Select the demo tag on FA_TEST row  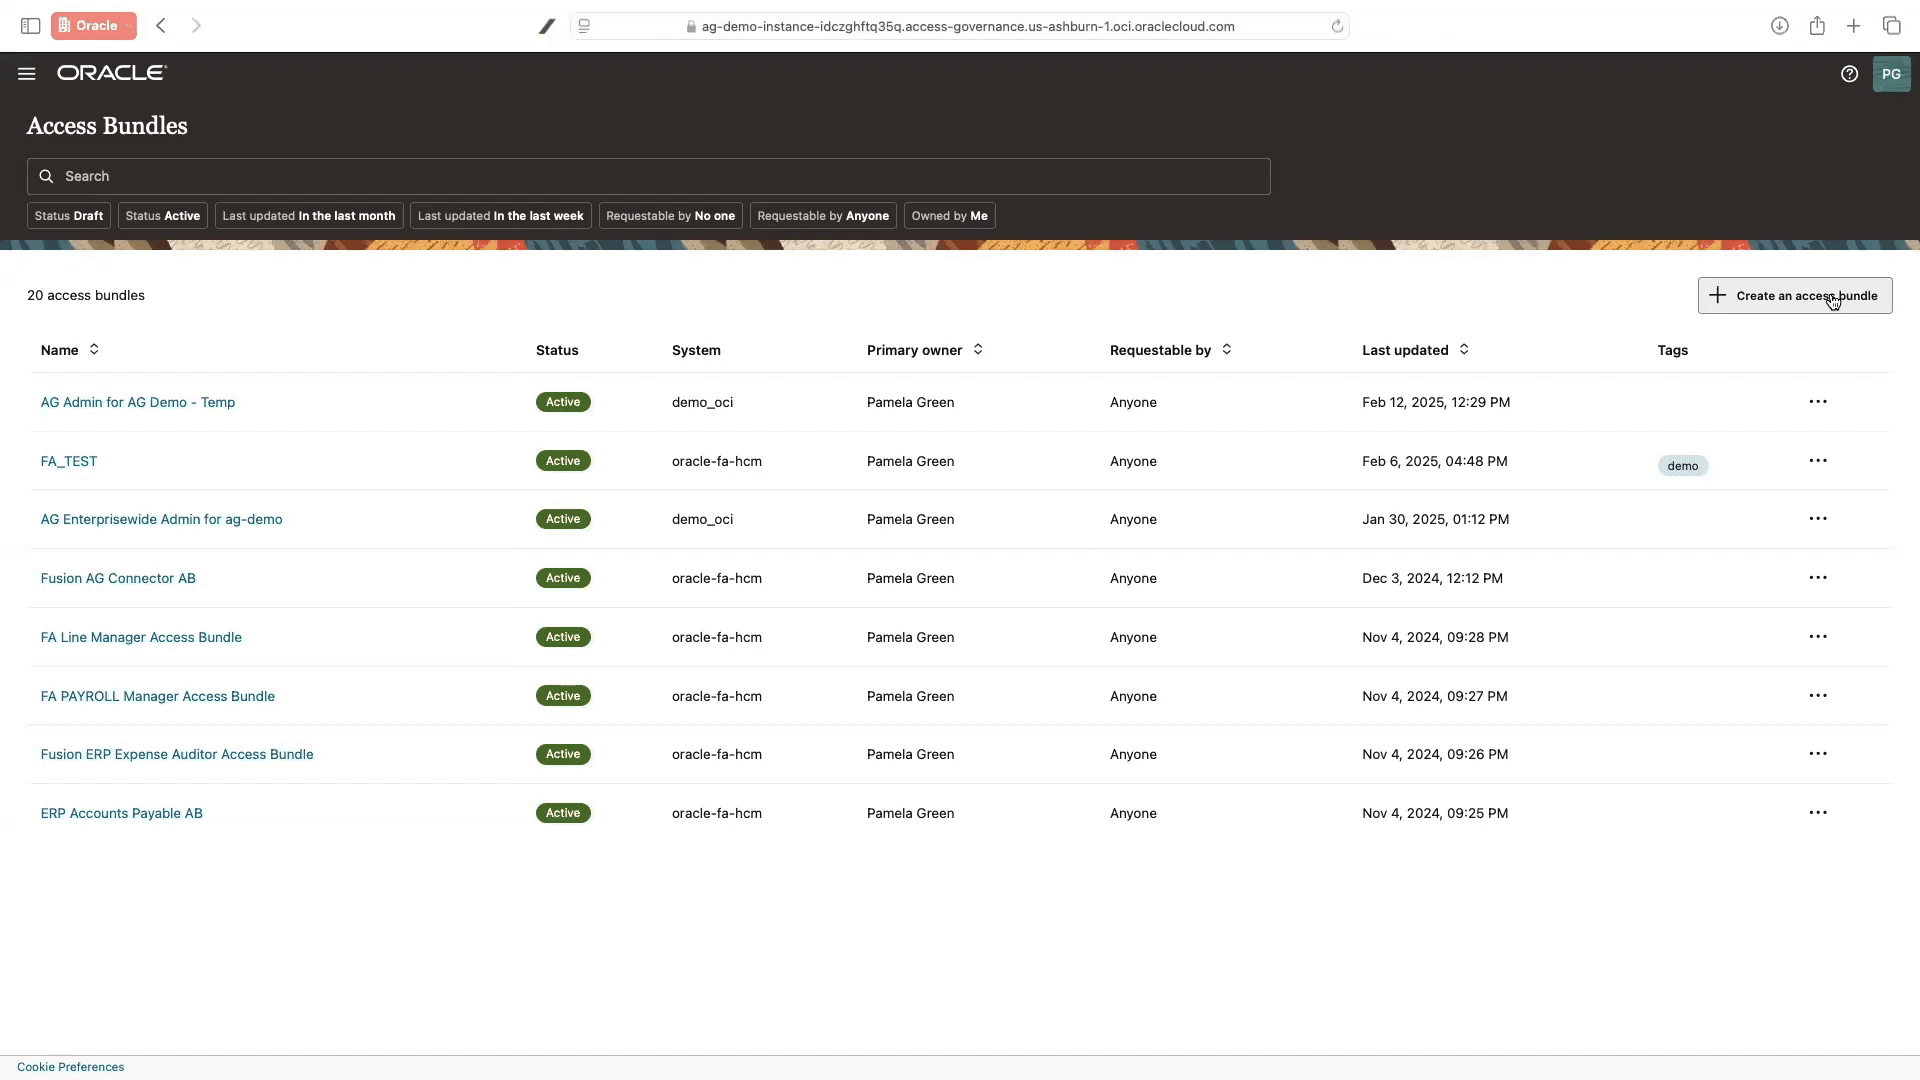[1682, 465]
